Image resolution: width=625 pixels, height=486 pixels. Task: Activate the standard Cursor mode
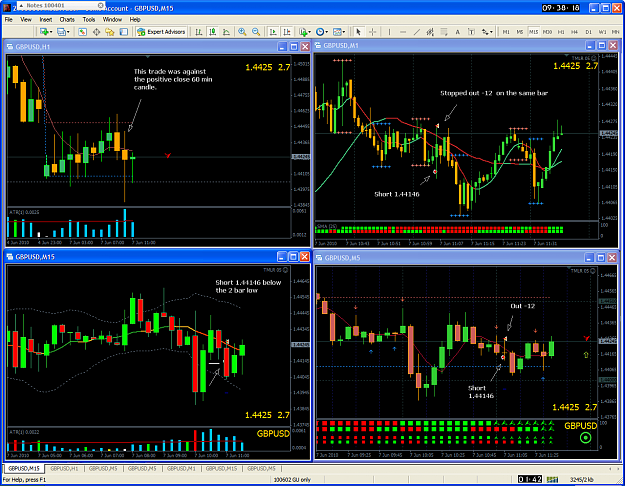tap(358, 32)
